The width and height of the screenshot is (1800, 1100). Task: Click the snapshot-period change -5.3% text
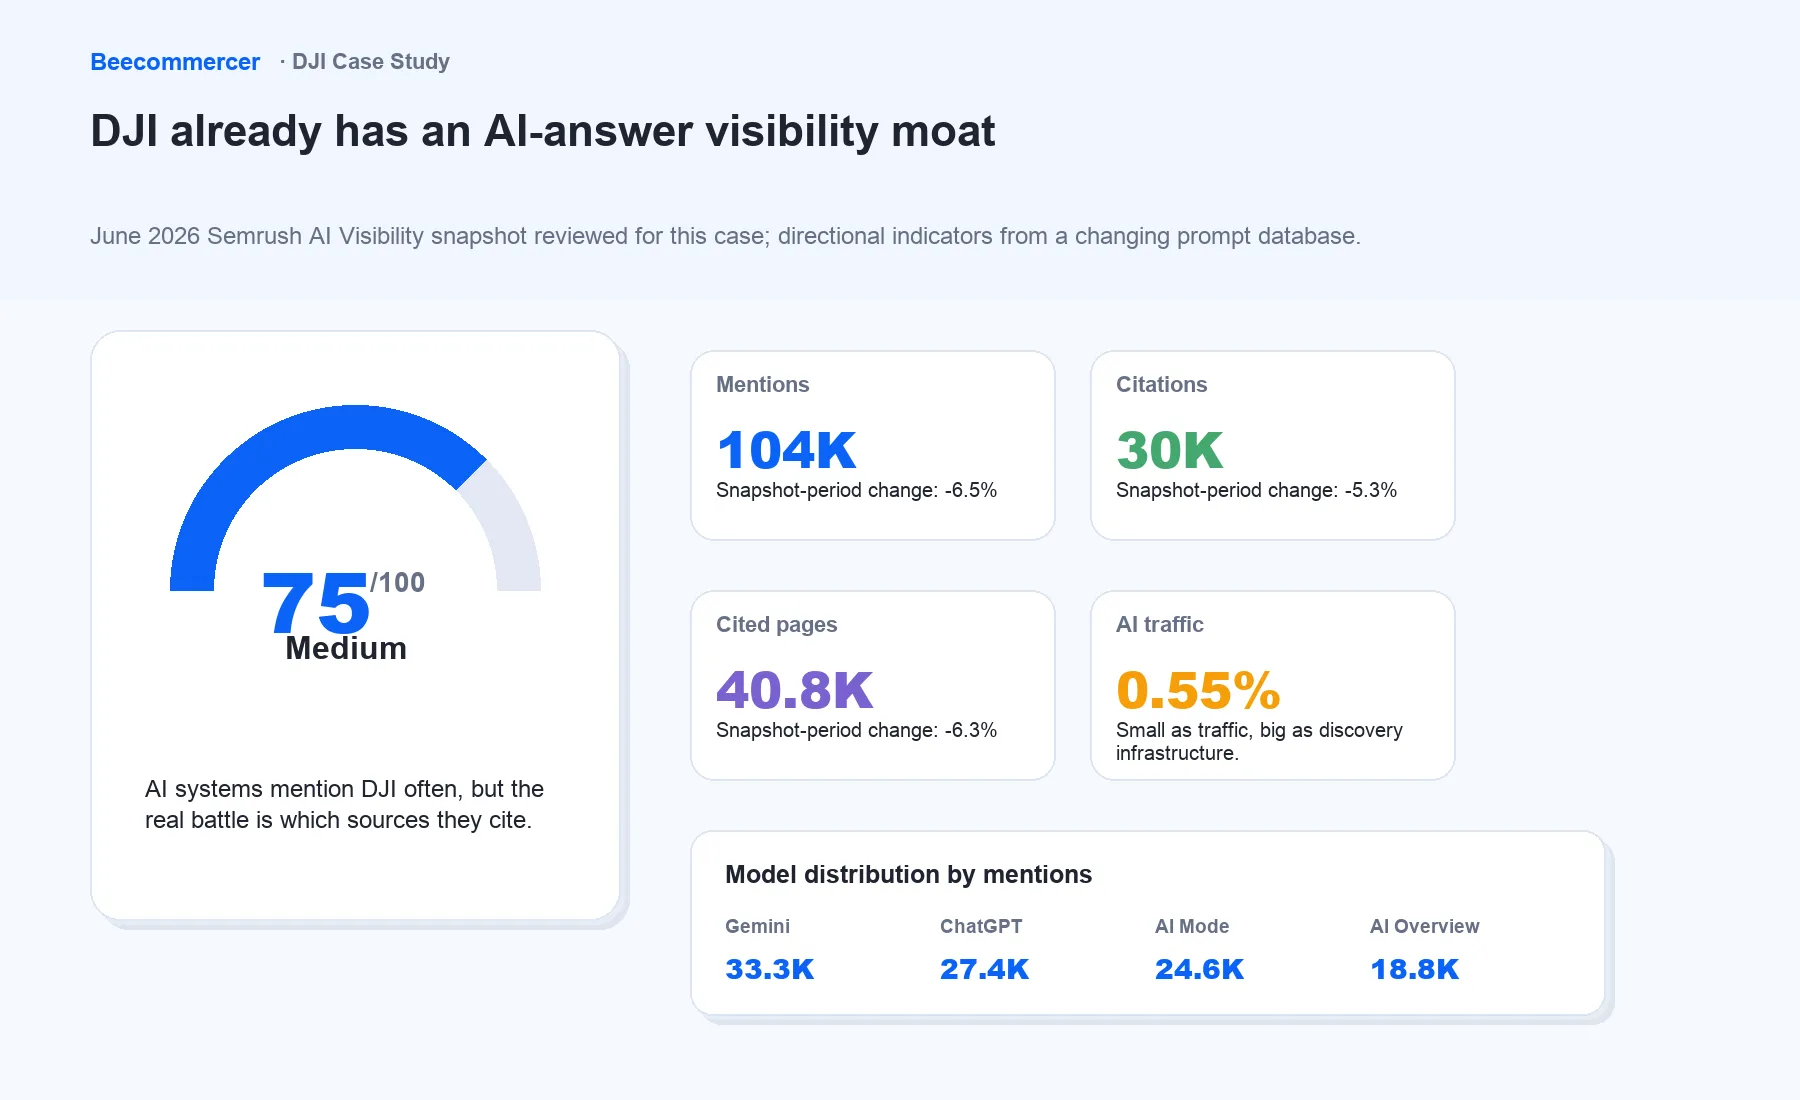click(x=1256, y=490)
